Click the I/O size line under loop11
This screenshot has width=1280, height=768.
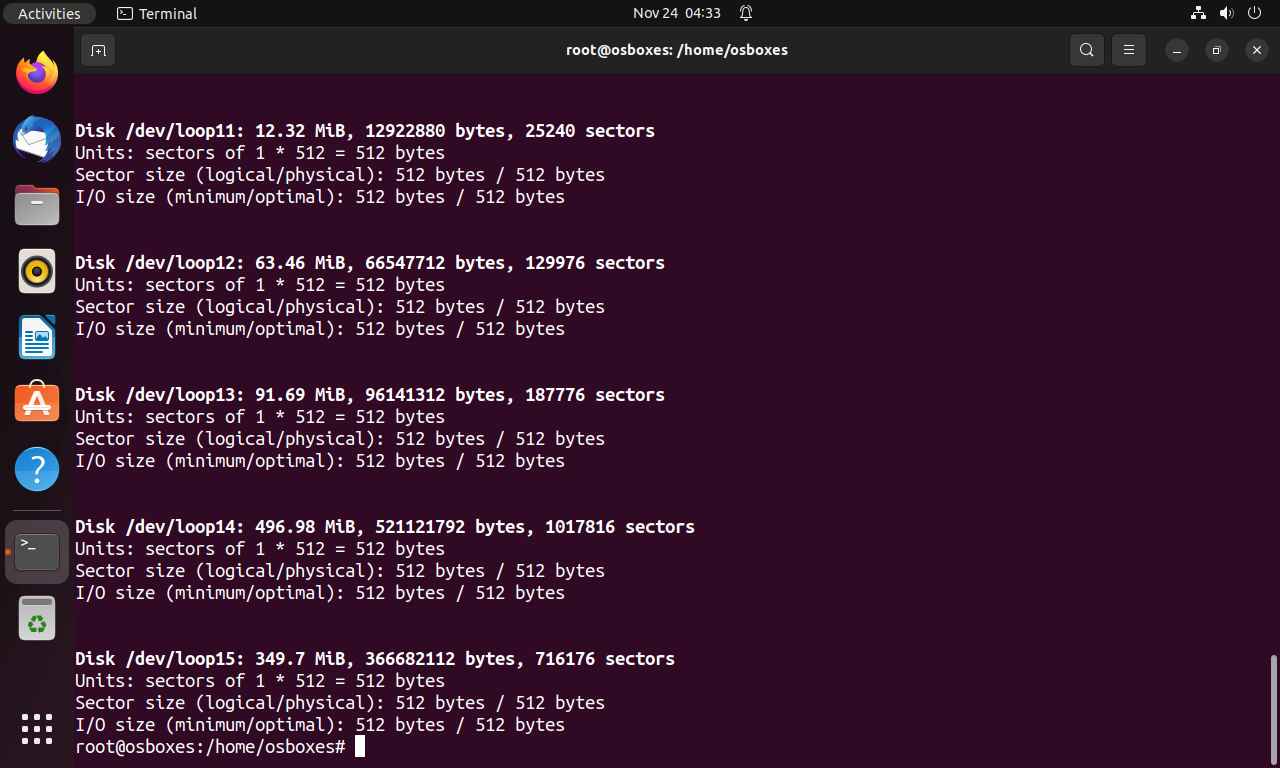pos(320,197)
